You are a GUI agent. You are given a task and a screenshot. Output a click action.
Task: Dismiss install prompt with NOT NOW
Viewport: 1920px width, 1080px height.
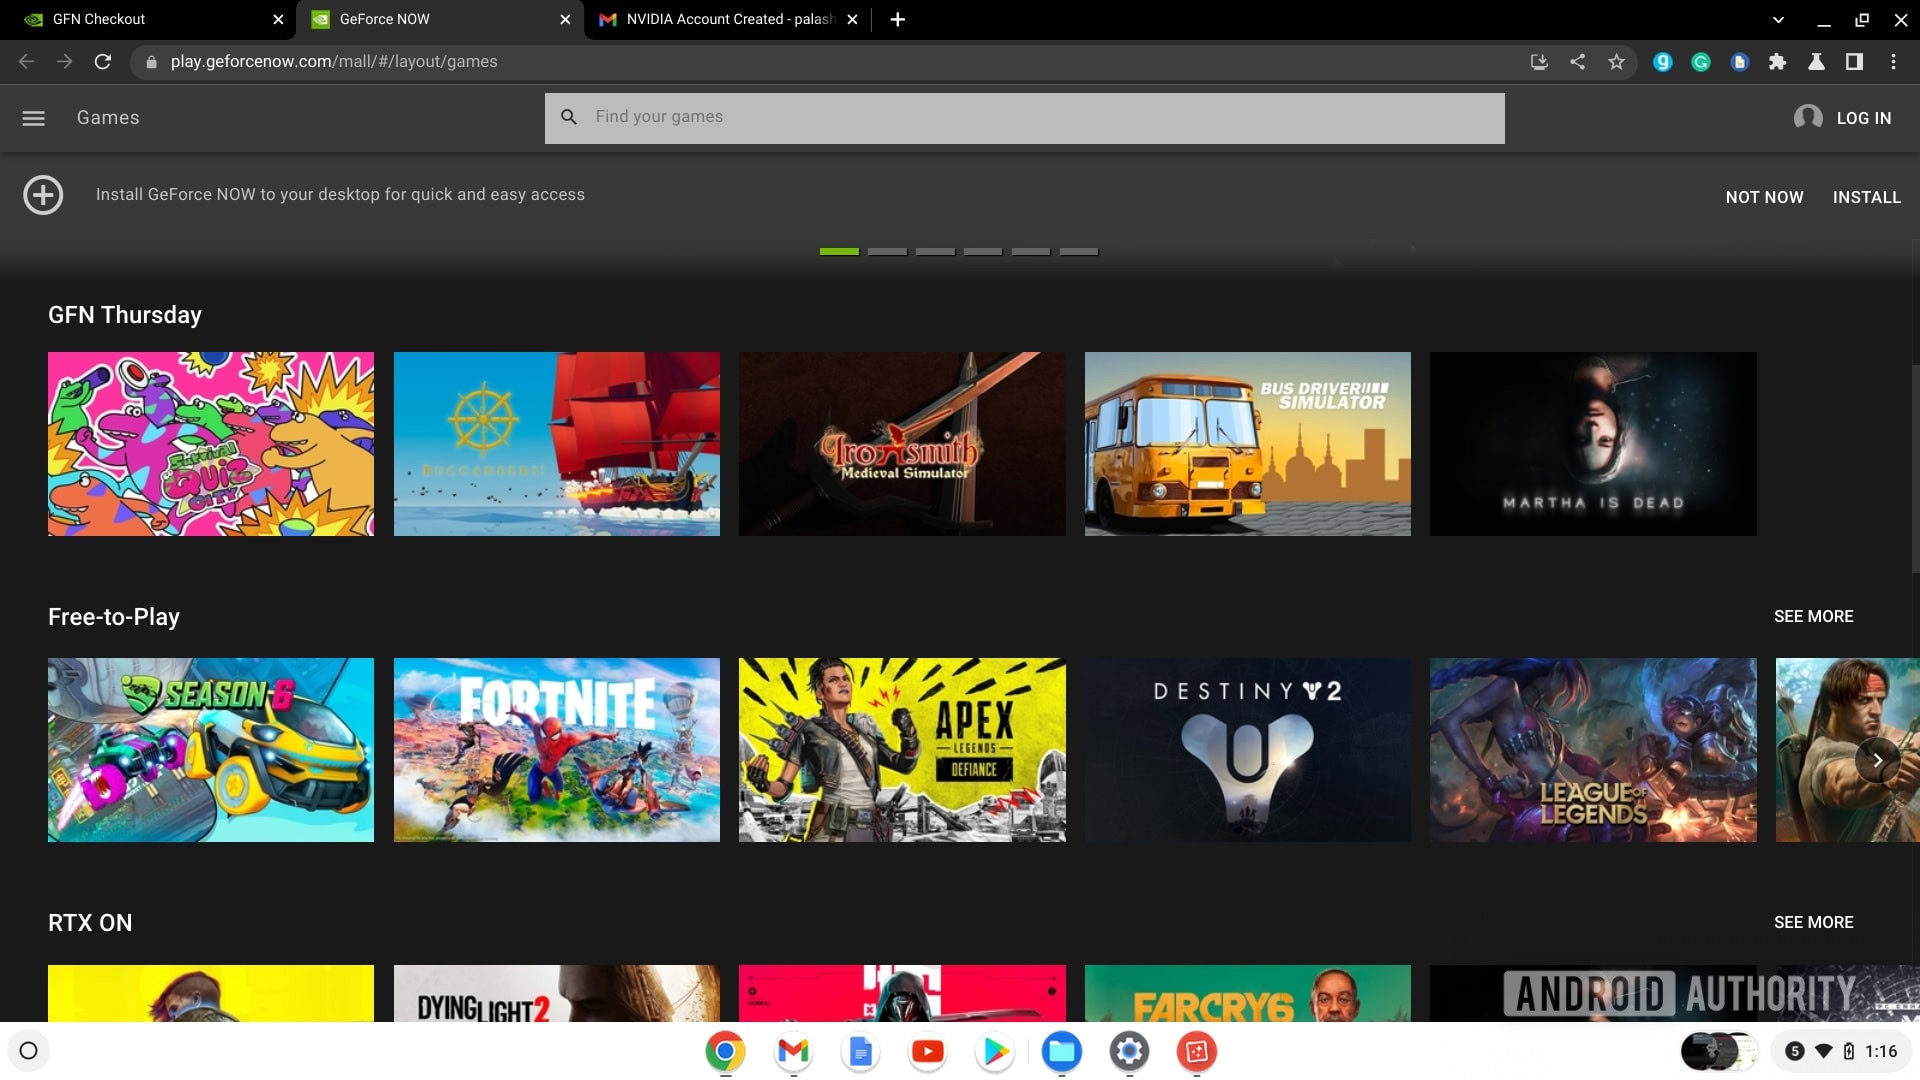click(x=1764, y=197)
